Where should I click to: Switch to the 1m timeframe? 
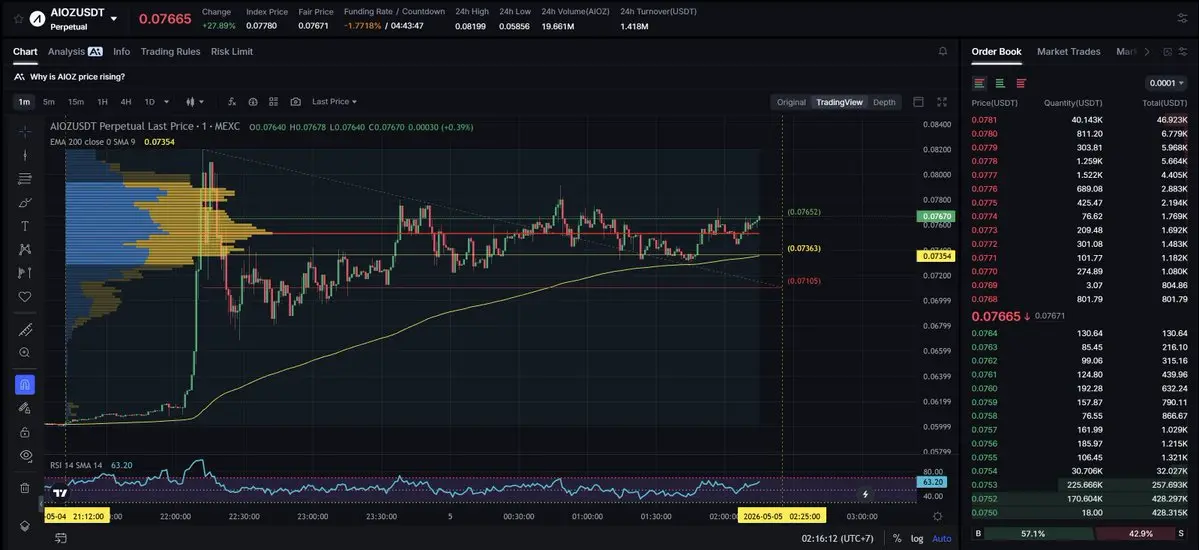(x=24, y=102)
